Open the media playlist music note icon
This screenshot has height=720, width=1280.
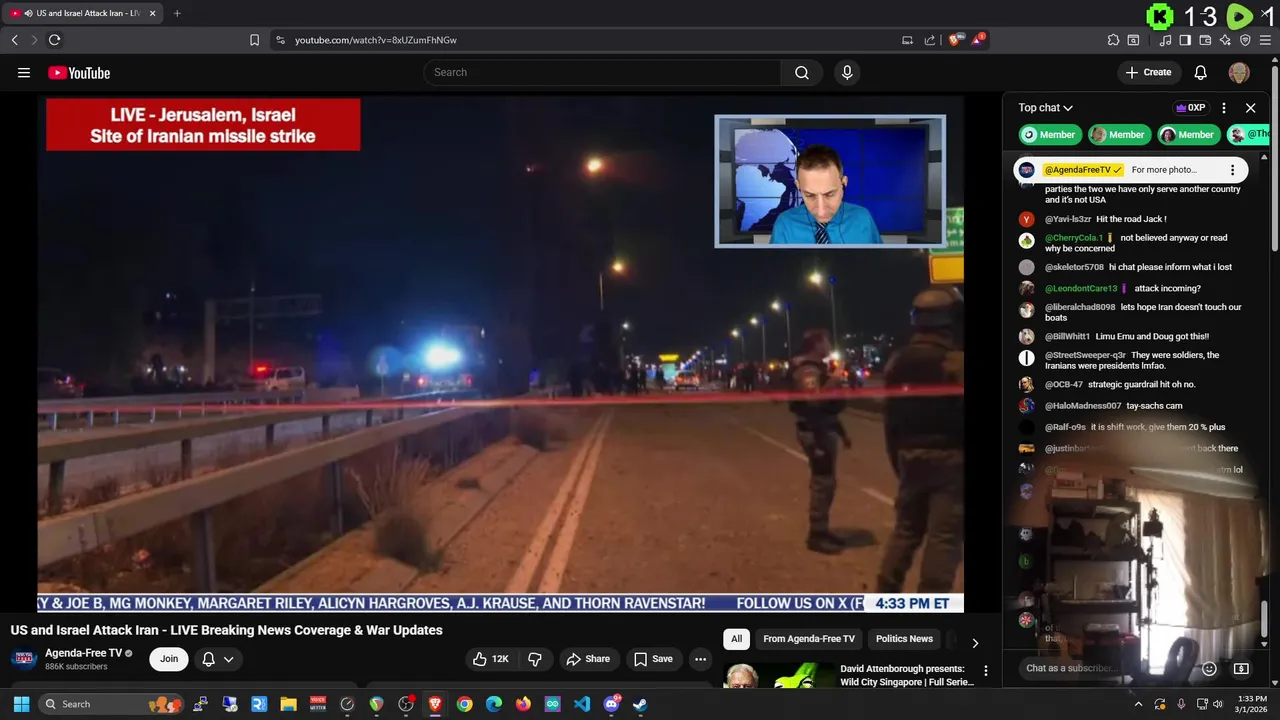pyautogui.click(x=1165, y=40)
